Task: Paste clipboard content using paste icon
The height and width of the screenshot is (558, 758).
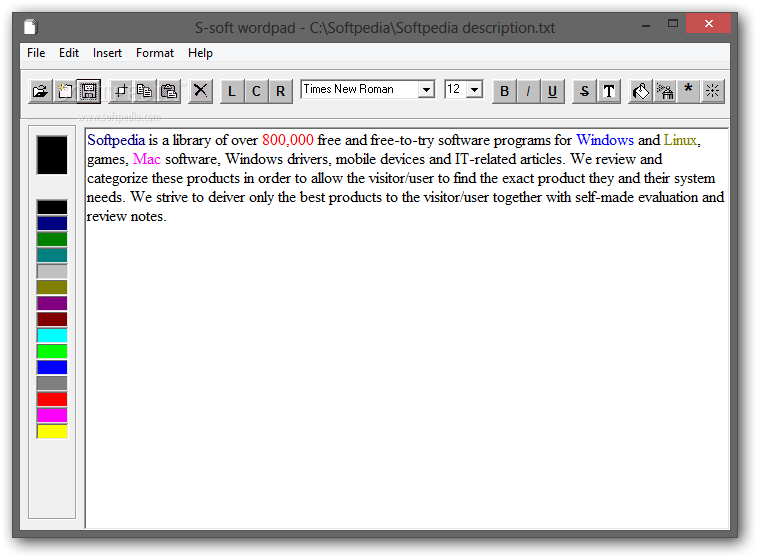Action: point(169,91)
